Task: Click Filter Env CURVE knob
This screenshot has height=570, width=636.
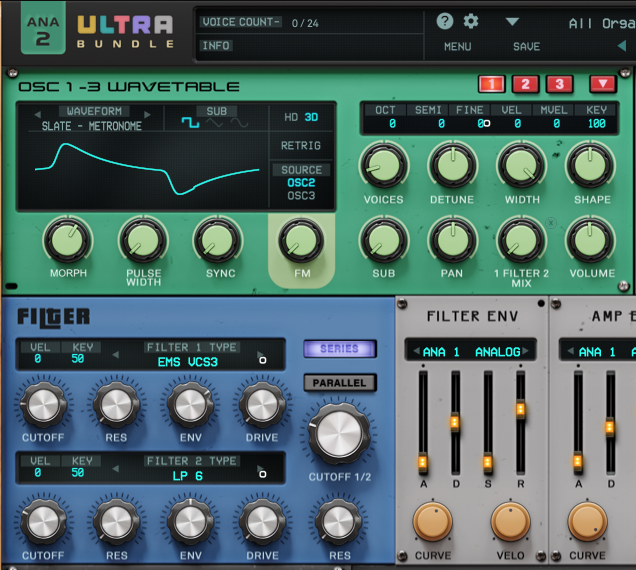Action: click(x=433, y=522)
